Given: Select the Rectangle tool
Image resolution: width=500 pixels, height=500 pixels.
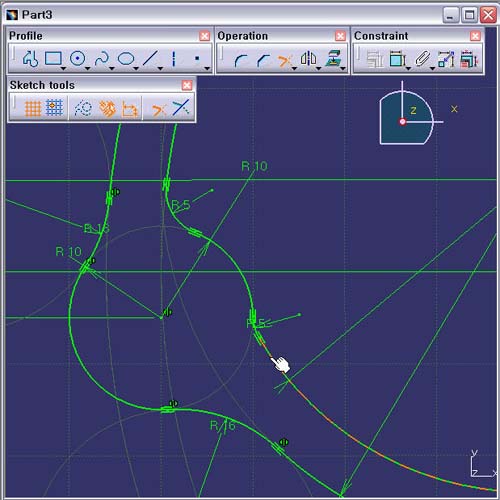Looking at the screenshot, I should (x=53, y=59).
